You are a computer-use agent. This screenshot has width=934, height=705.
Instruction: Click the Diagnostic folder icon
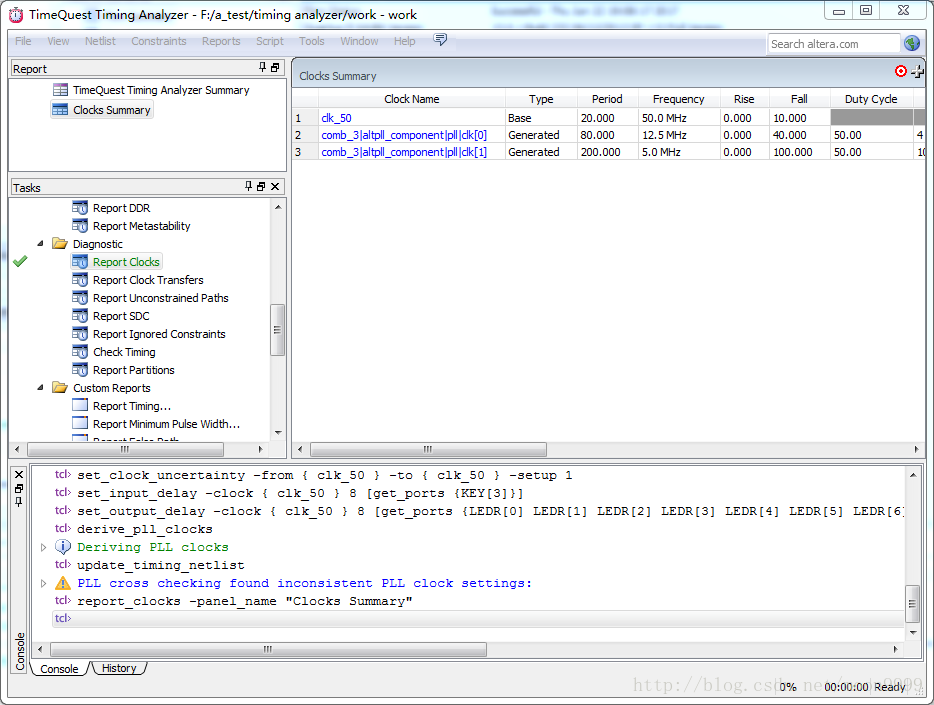60,244
